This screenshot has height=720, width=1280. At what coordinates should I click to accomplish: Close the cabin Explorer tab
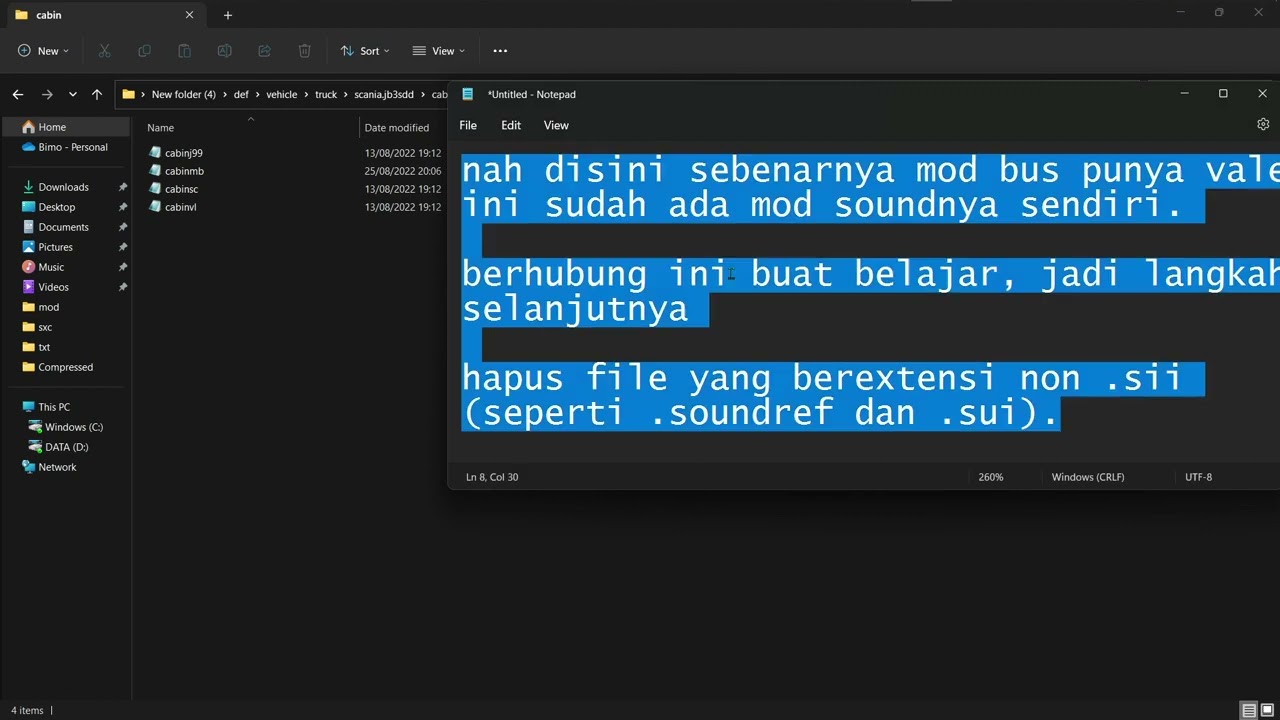(189, 15)
